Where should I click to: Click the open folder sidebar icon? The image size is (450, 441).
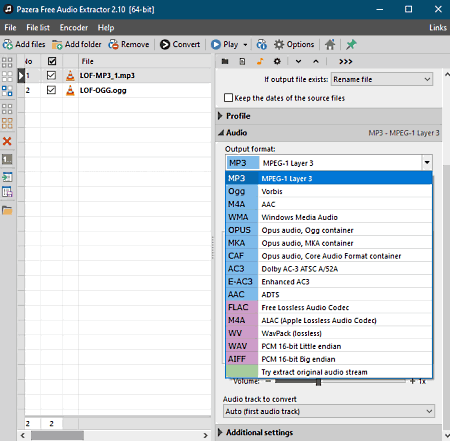point(7,210)
